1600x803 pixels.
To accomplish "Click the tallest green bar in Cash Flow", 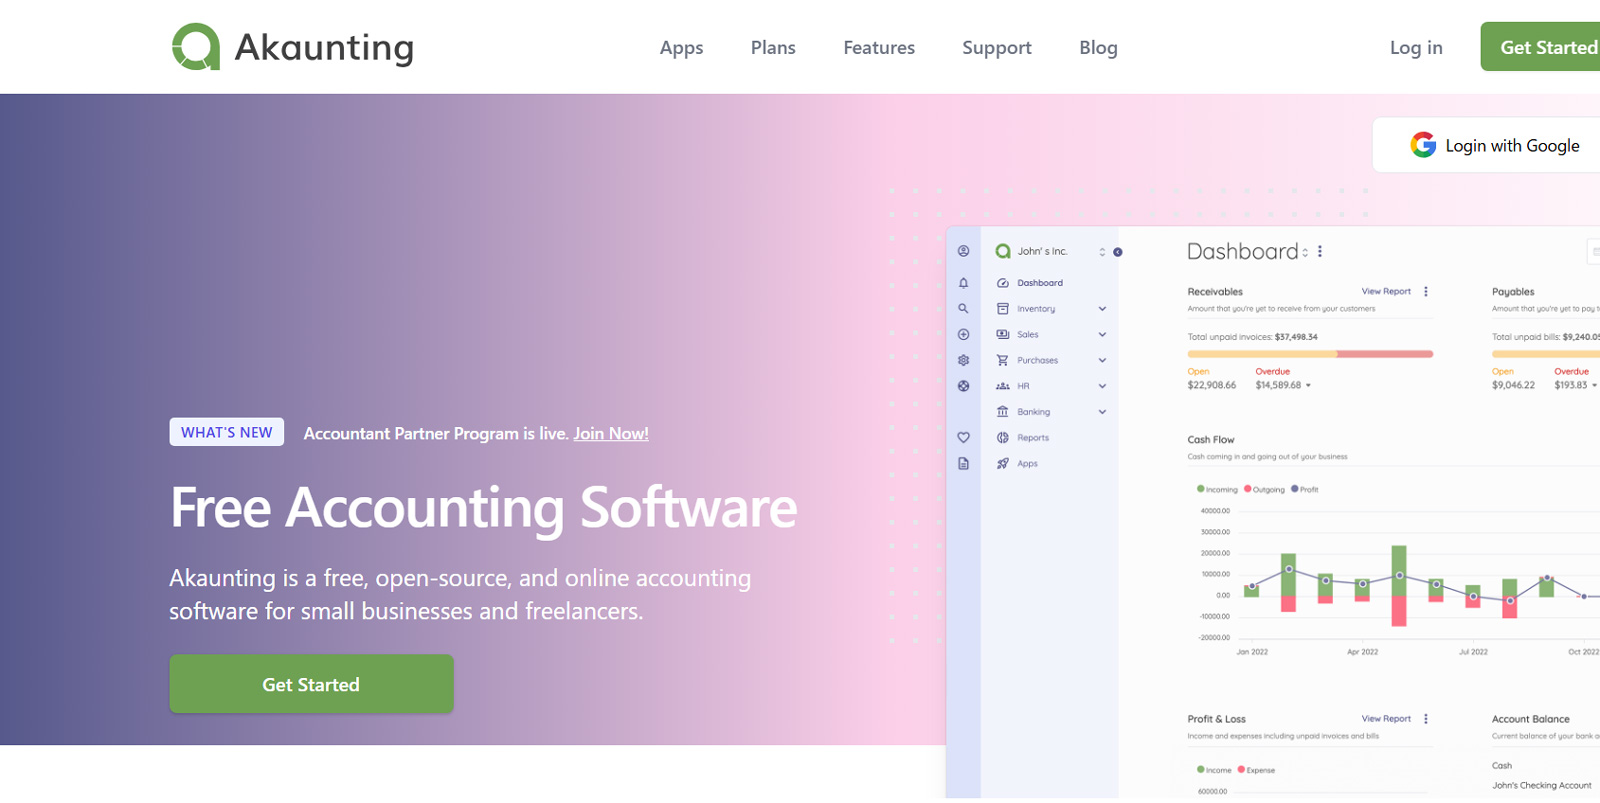I will point(1399,570).
